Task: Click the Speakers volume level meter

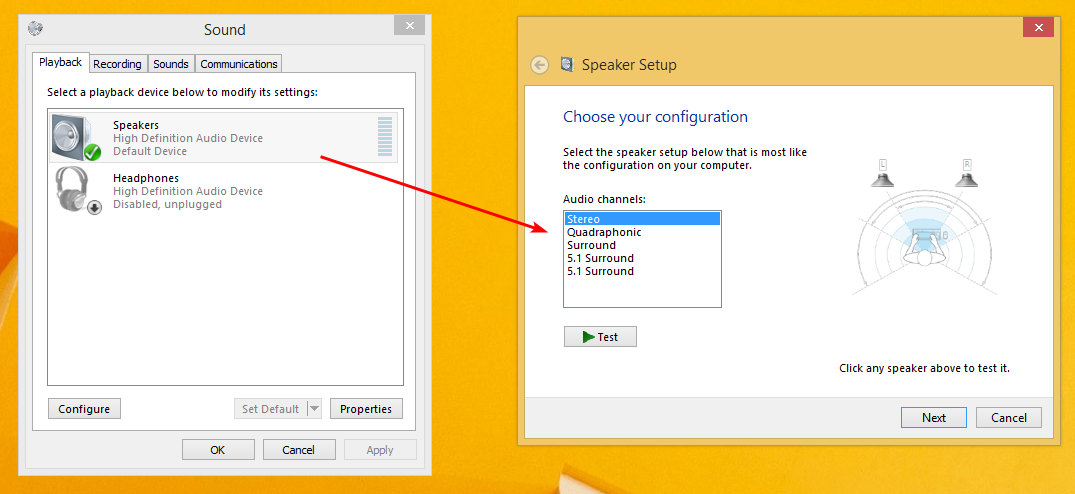Action: click(385, 137)
